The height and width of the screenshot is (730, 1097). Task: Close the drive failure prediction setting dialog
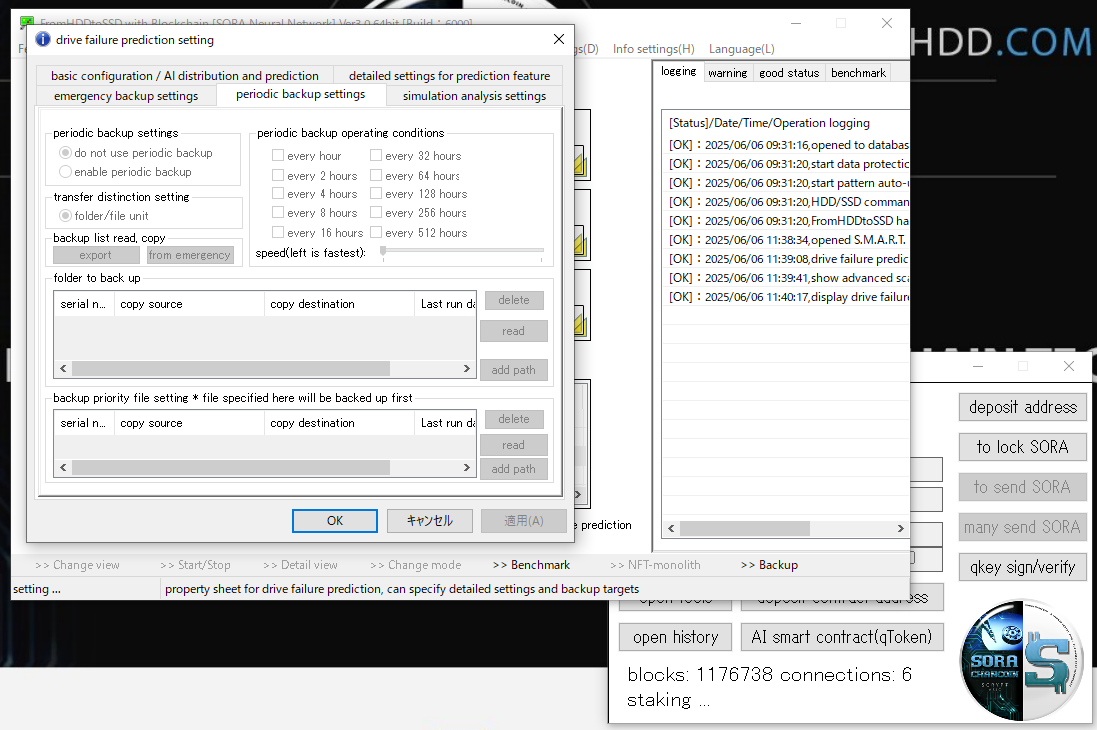tap(558, 39)
